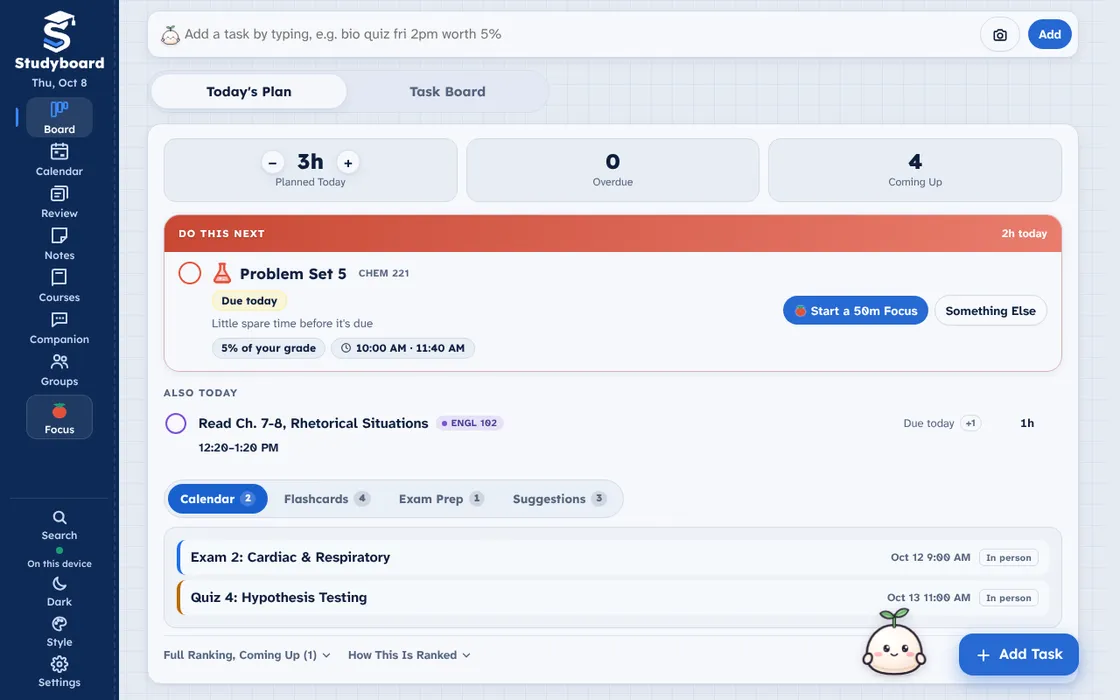Image resolution: width=1120 pixels, height=700 pixels.
Task: Click the 10:00 AM · 11:40 AM time chip
Action: pos(403,348)
